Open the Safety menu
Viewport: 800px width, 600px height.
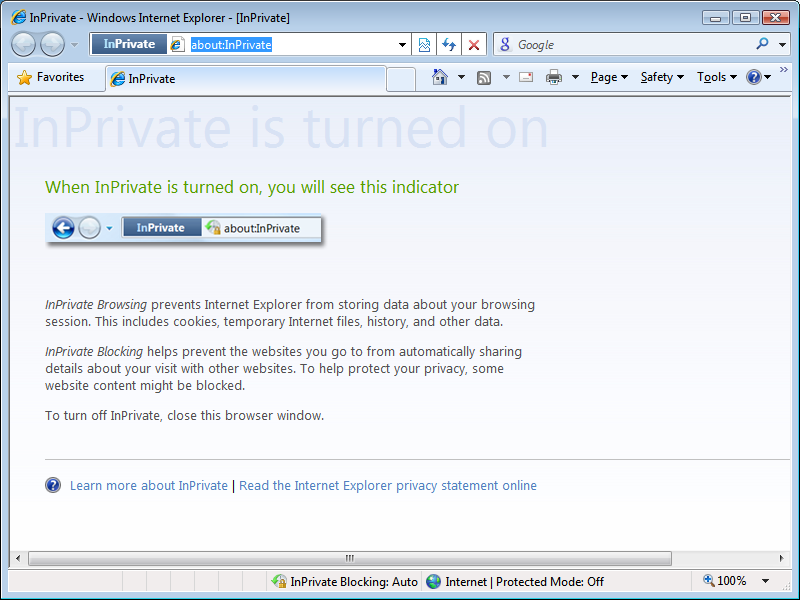point(662,77)
